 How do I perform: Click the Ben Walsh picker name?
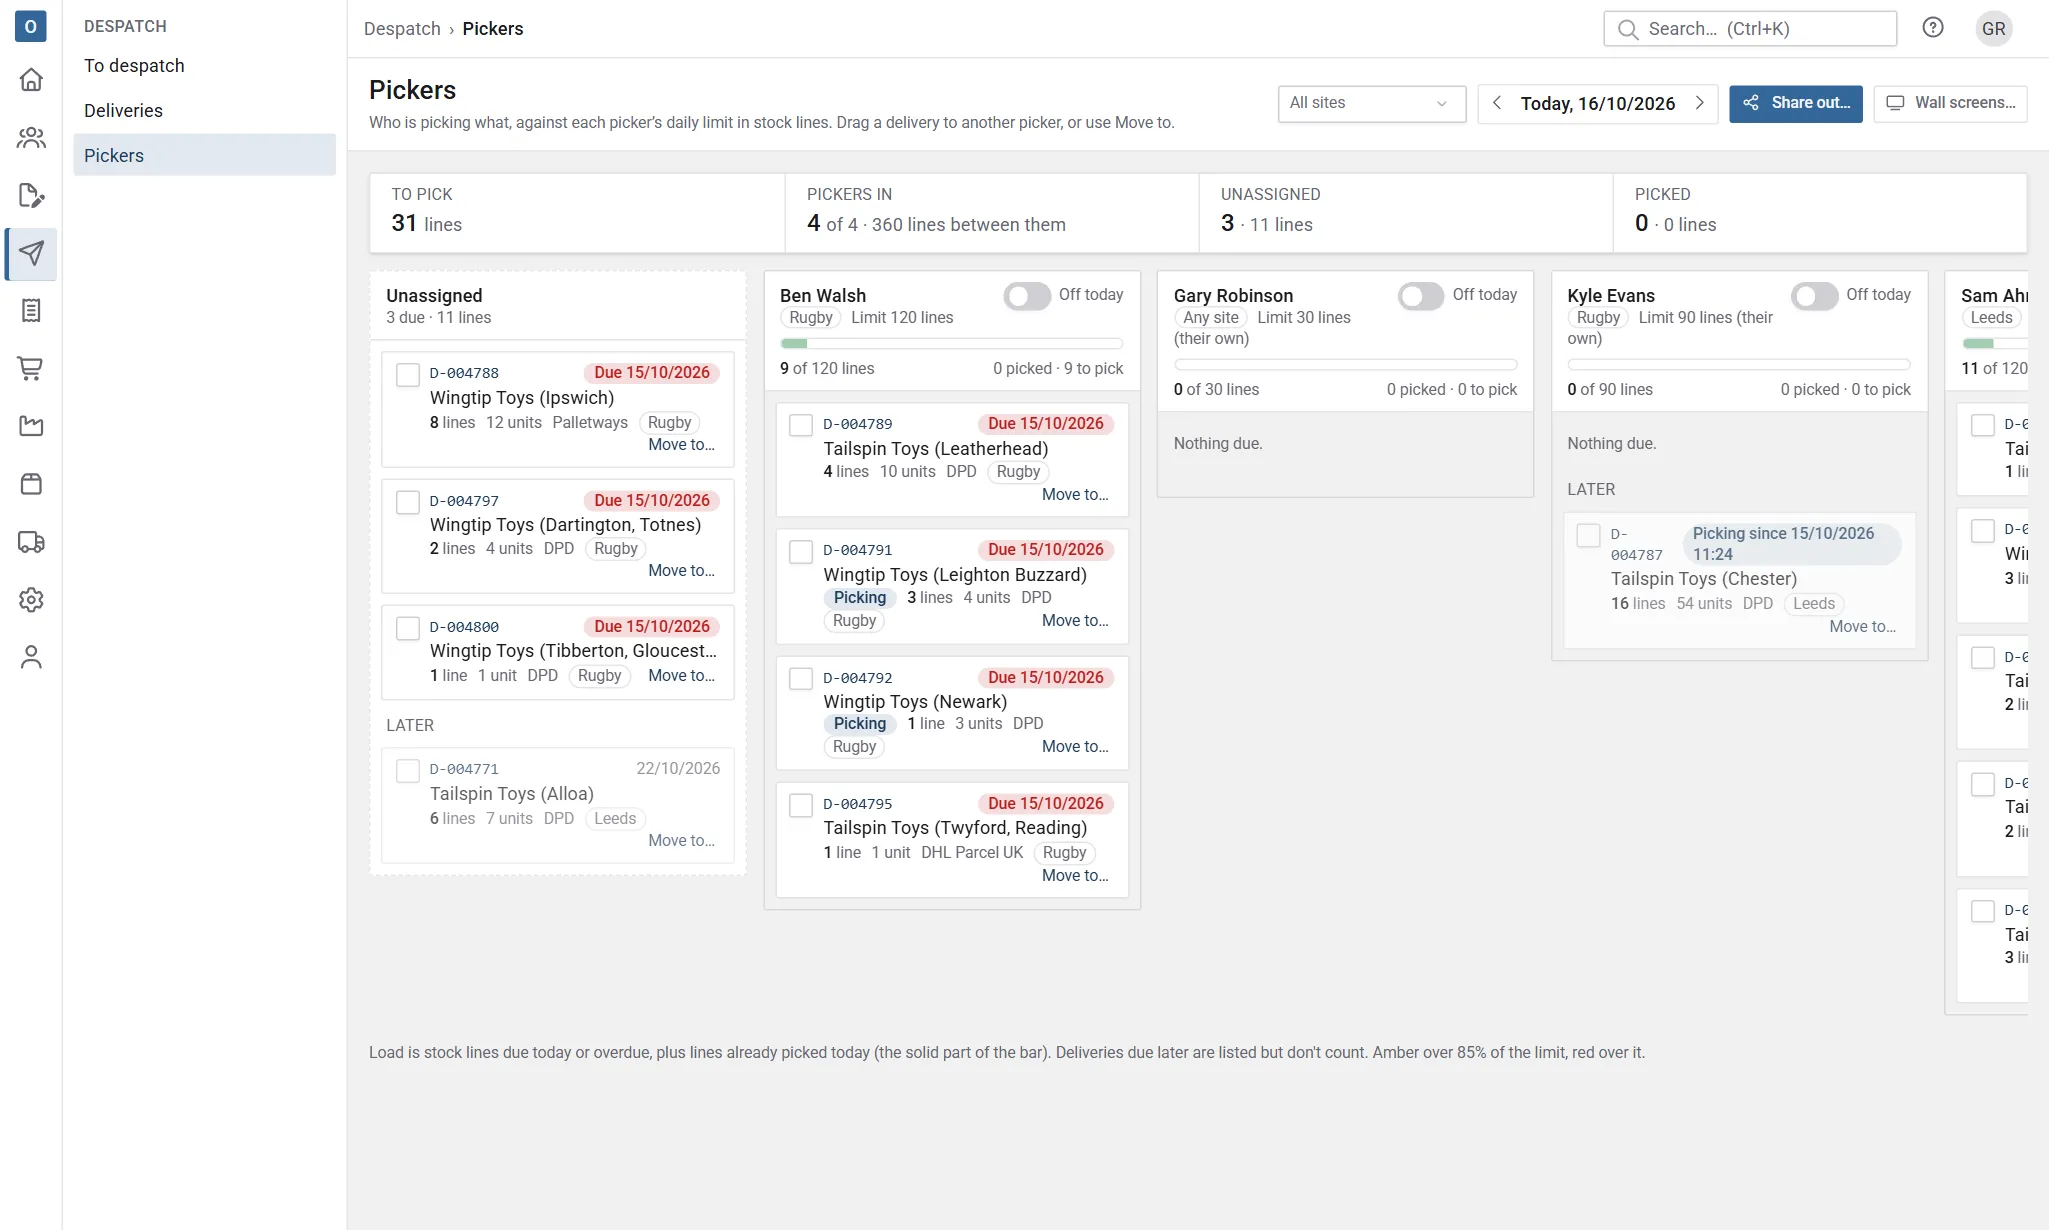(x=822, y=296)
